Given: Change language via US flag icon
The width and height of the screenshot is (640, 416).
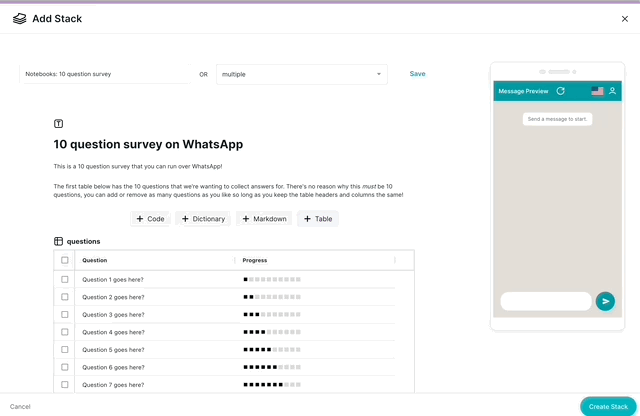Looking at the screenshot, I should pos(597,91).
